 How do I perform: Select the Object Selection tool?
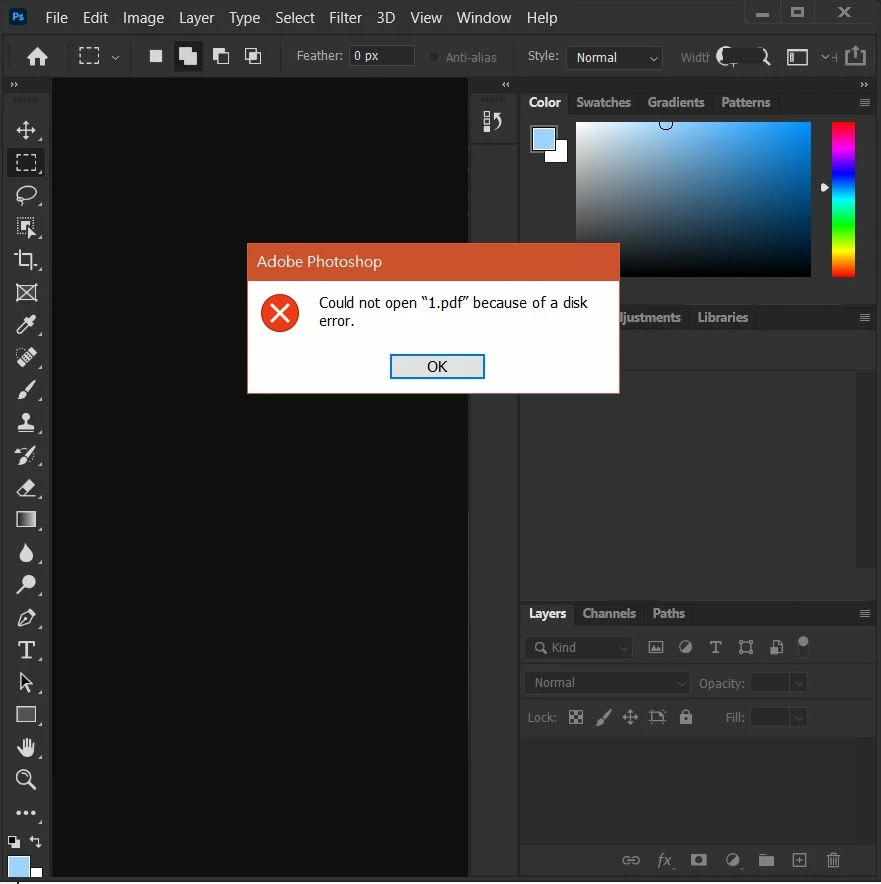pyautogui.click(x=26, y=227)
